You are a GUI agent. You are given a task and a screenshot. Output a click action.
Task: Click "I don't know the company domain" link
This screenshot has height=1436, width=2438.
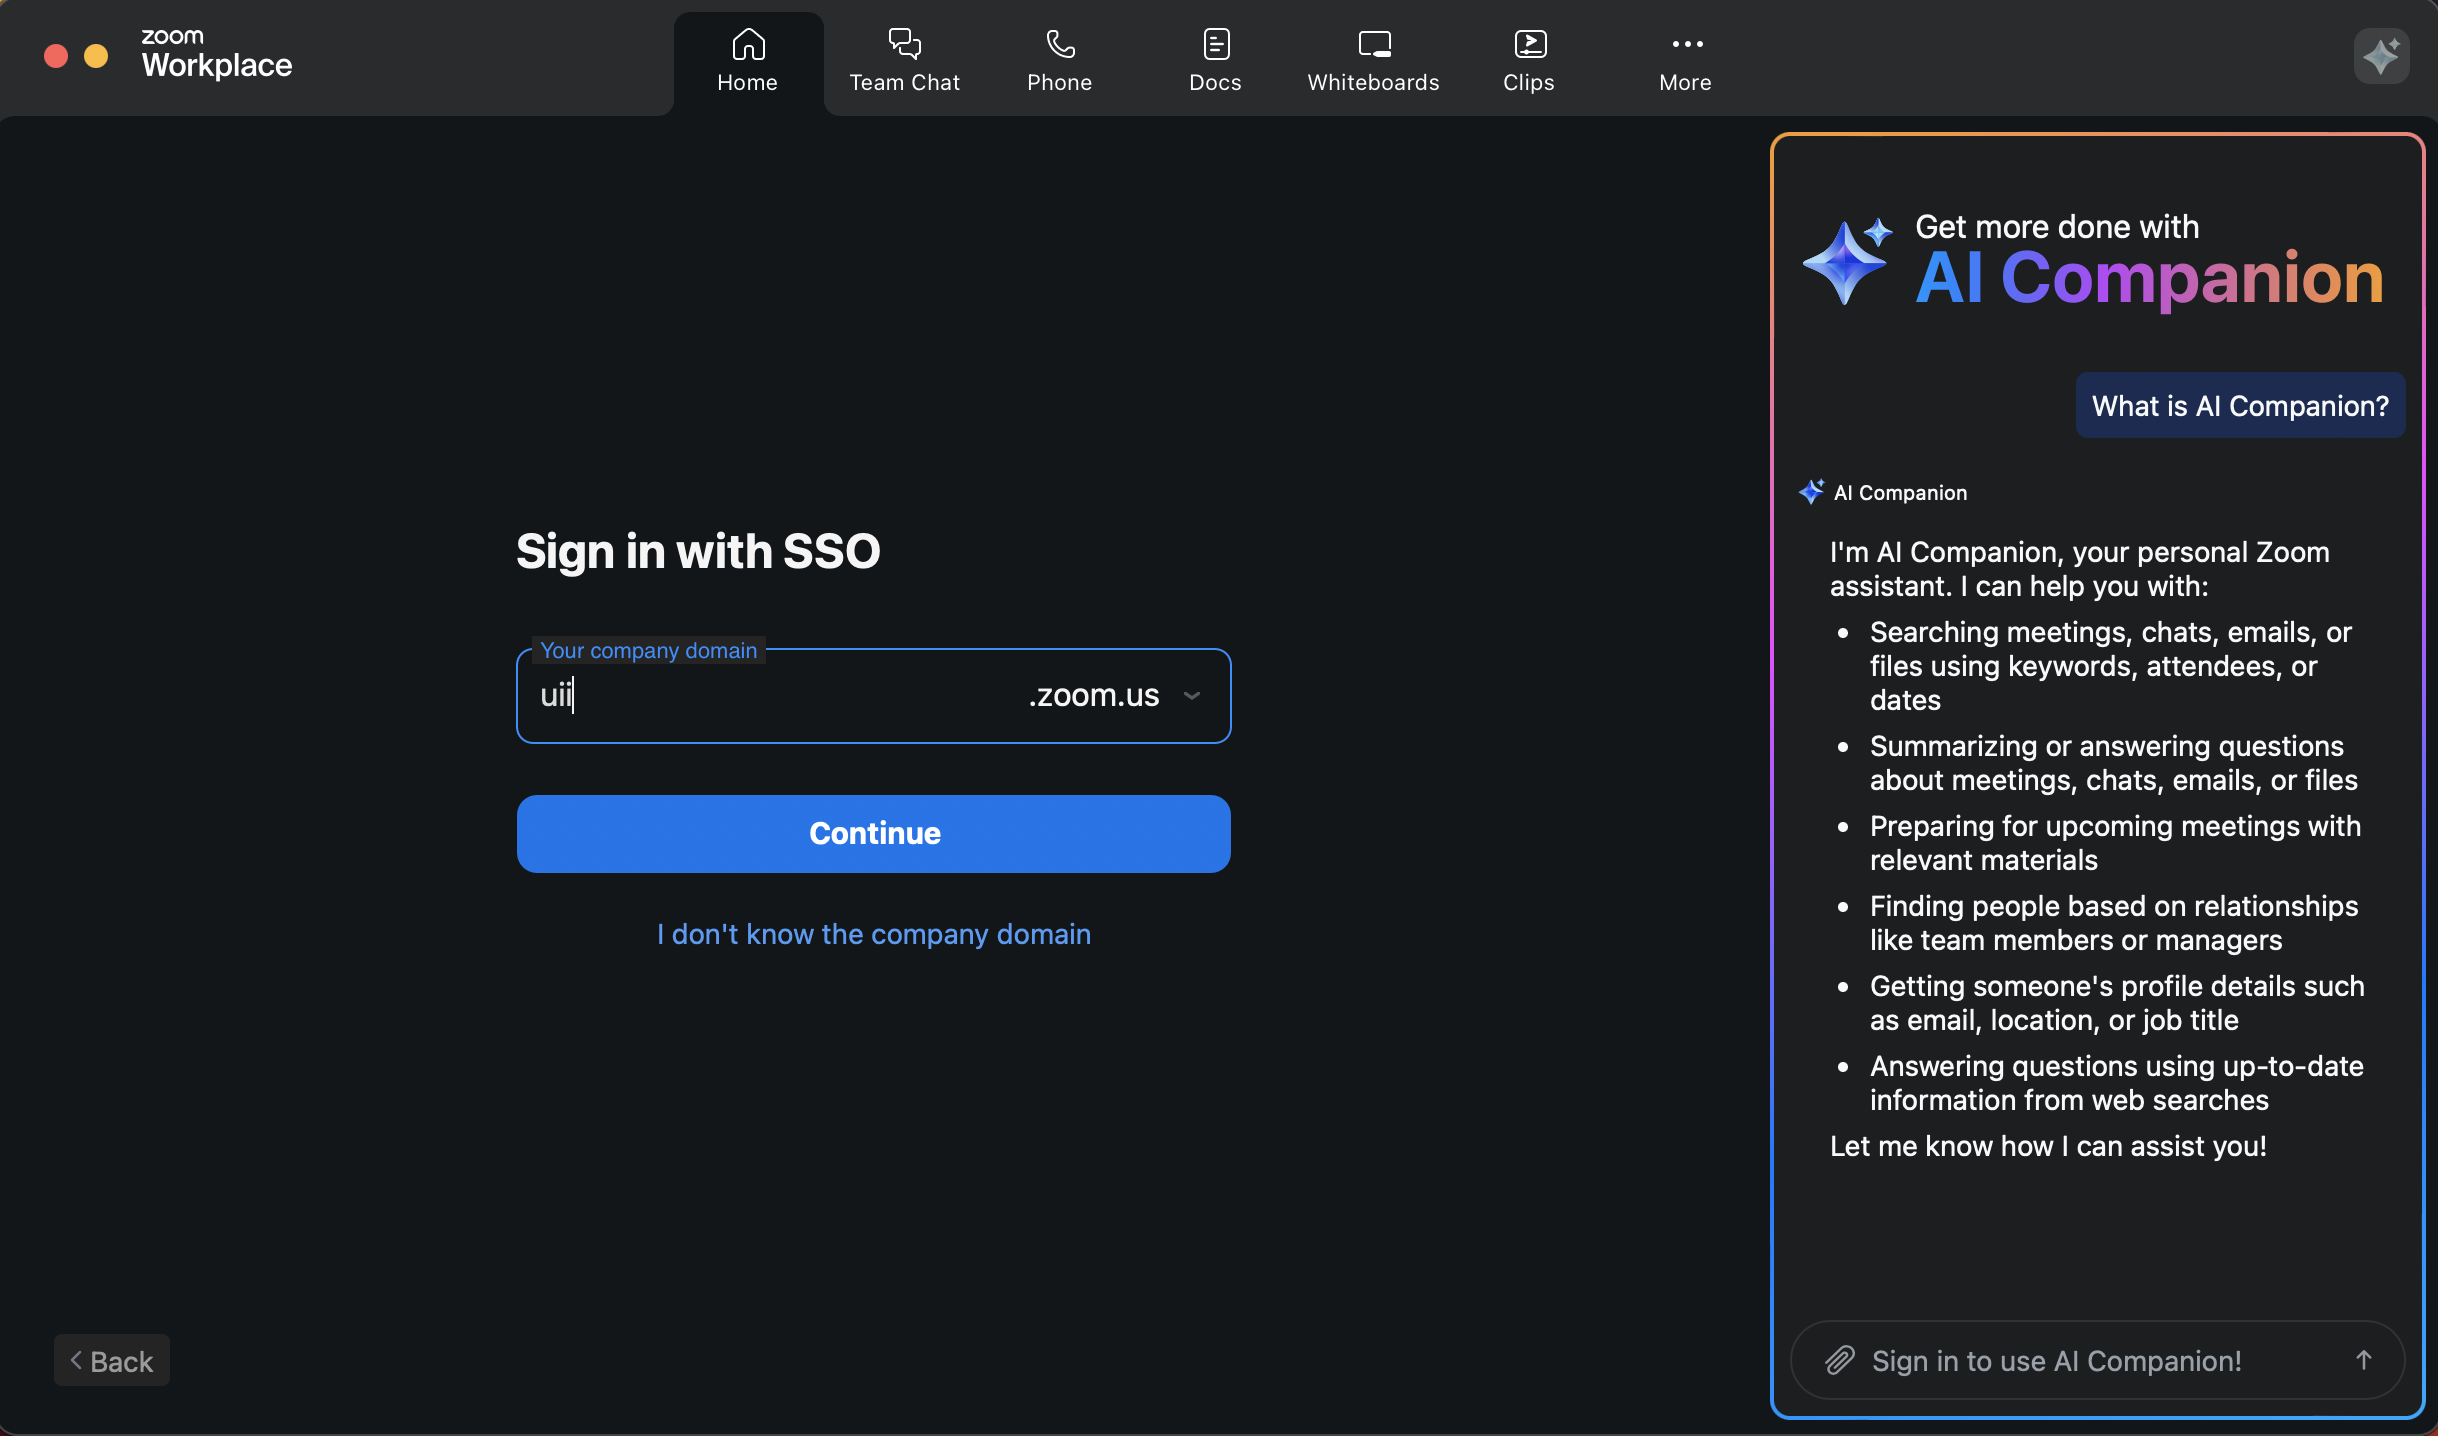pyautogui.click(x=873, y=934)
